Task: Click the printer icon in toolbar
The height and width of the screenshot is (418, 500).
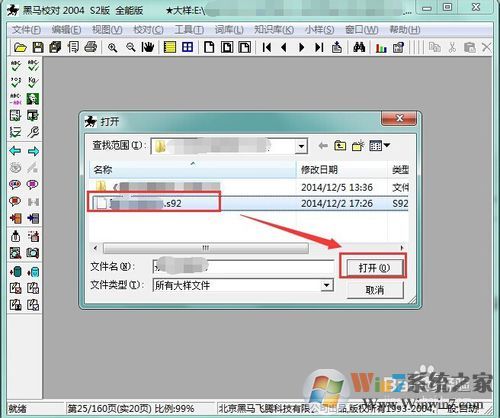Action: (x=91, y=47)
